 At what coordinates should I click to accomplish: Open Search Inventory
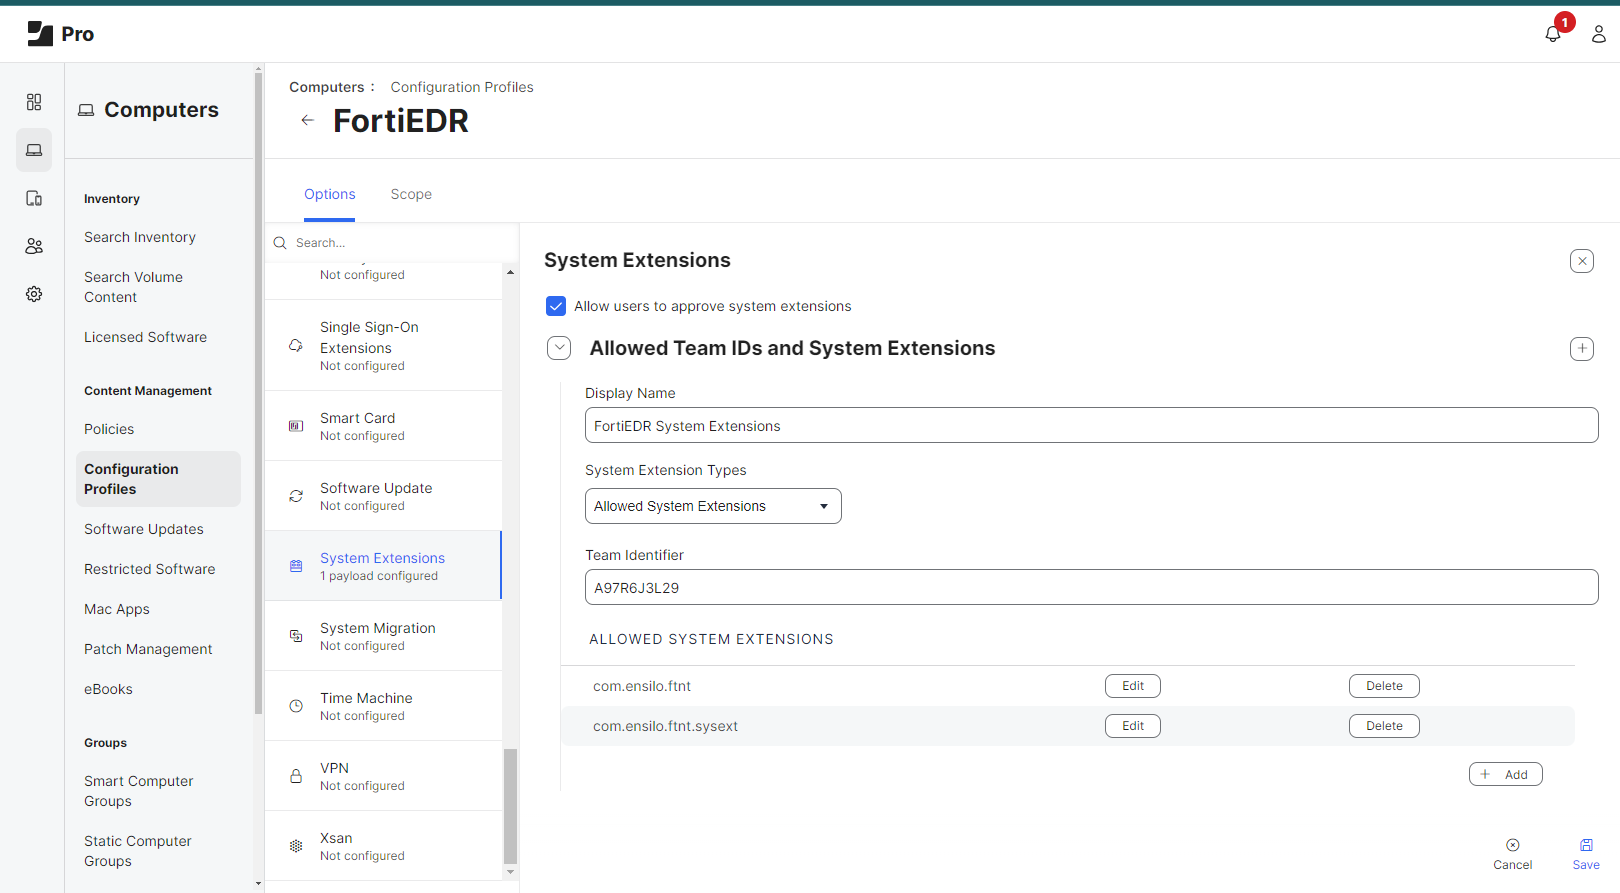(x=140, y=237)
